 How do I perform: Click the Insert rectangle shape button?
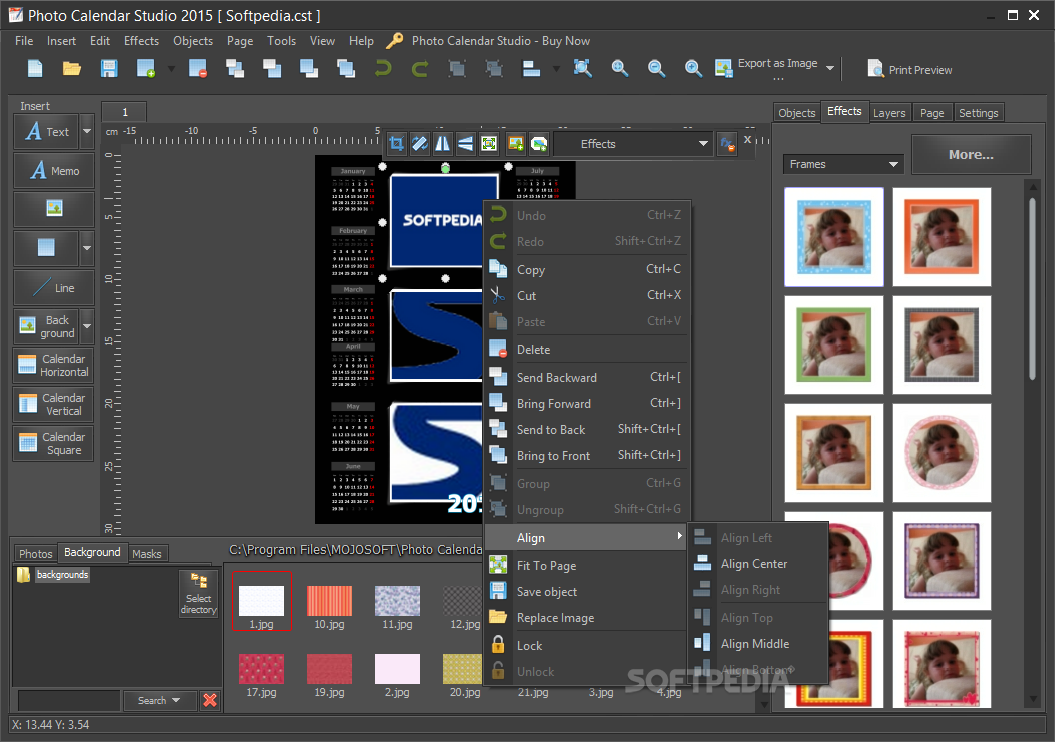pos(46,248)
